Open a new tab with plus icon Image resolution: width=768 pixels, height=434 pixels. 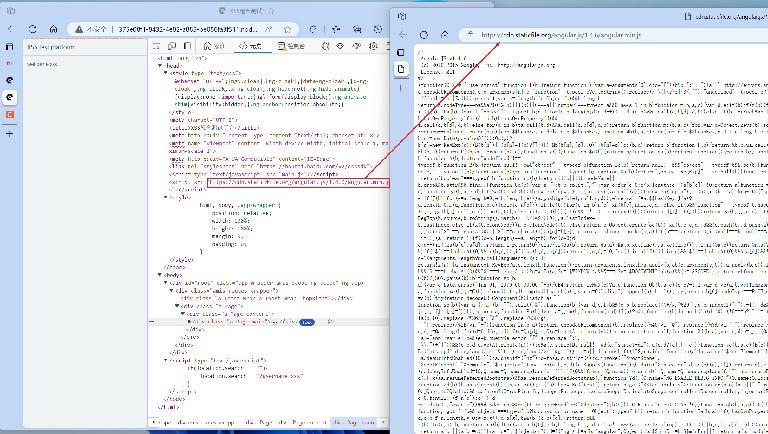(x=9, y=134)
